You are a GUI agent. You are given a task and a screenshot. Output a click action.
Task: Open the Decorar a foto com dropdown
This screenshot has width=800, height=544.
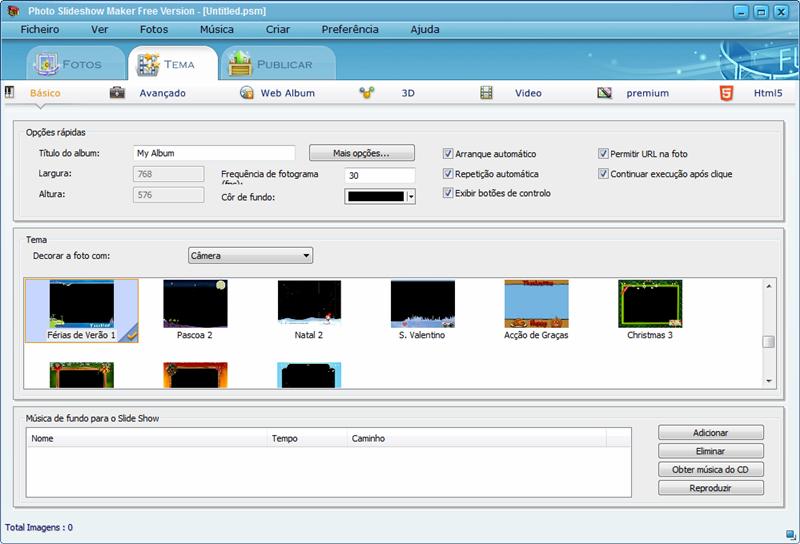tap(251, 255)
